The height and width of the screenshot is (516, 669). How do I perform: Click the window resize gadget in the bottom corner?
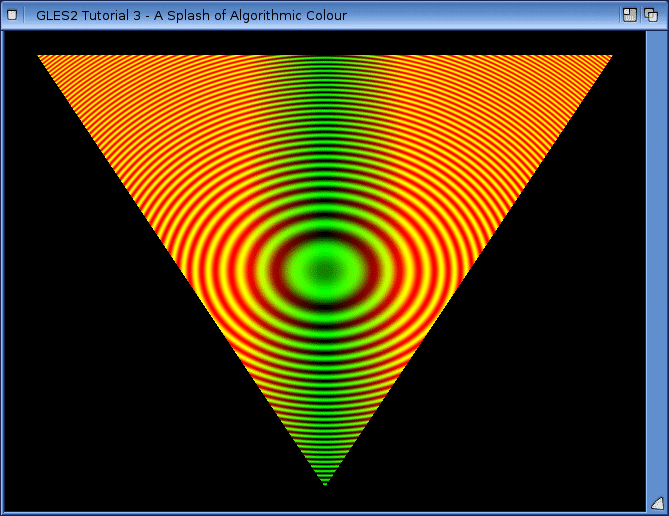[x=657, y=503]
